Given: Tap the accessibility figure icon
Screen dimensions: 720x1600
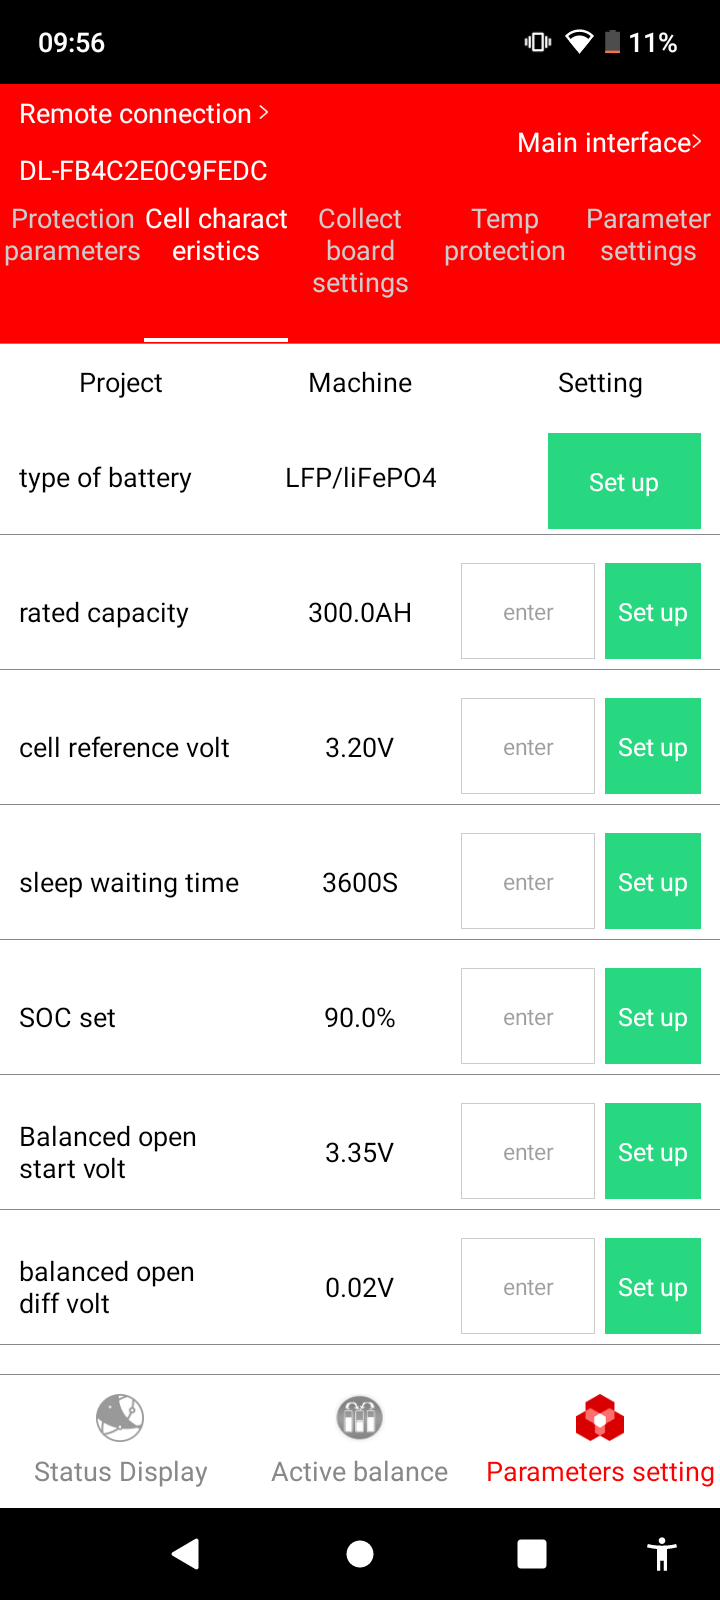Looking at the screenshot, I should 661,1554.
